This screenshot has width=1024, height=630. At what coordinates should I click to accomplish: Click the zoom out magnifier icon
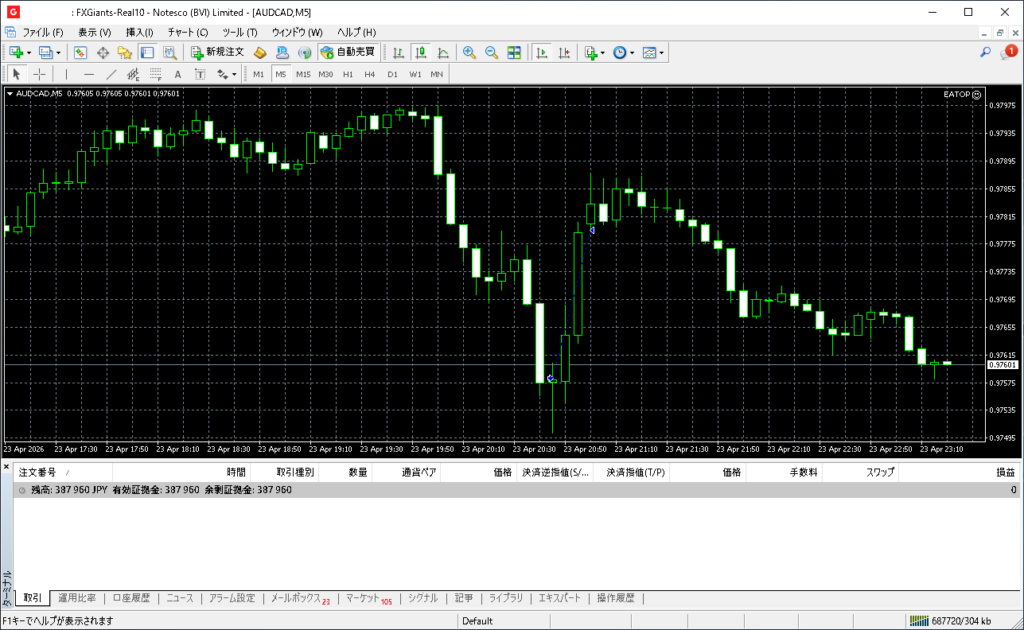tap(490, 52)
